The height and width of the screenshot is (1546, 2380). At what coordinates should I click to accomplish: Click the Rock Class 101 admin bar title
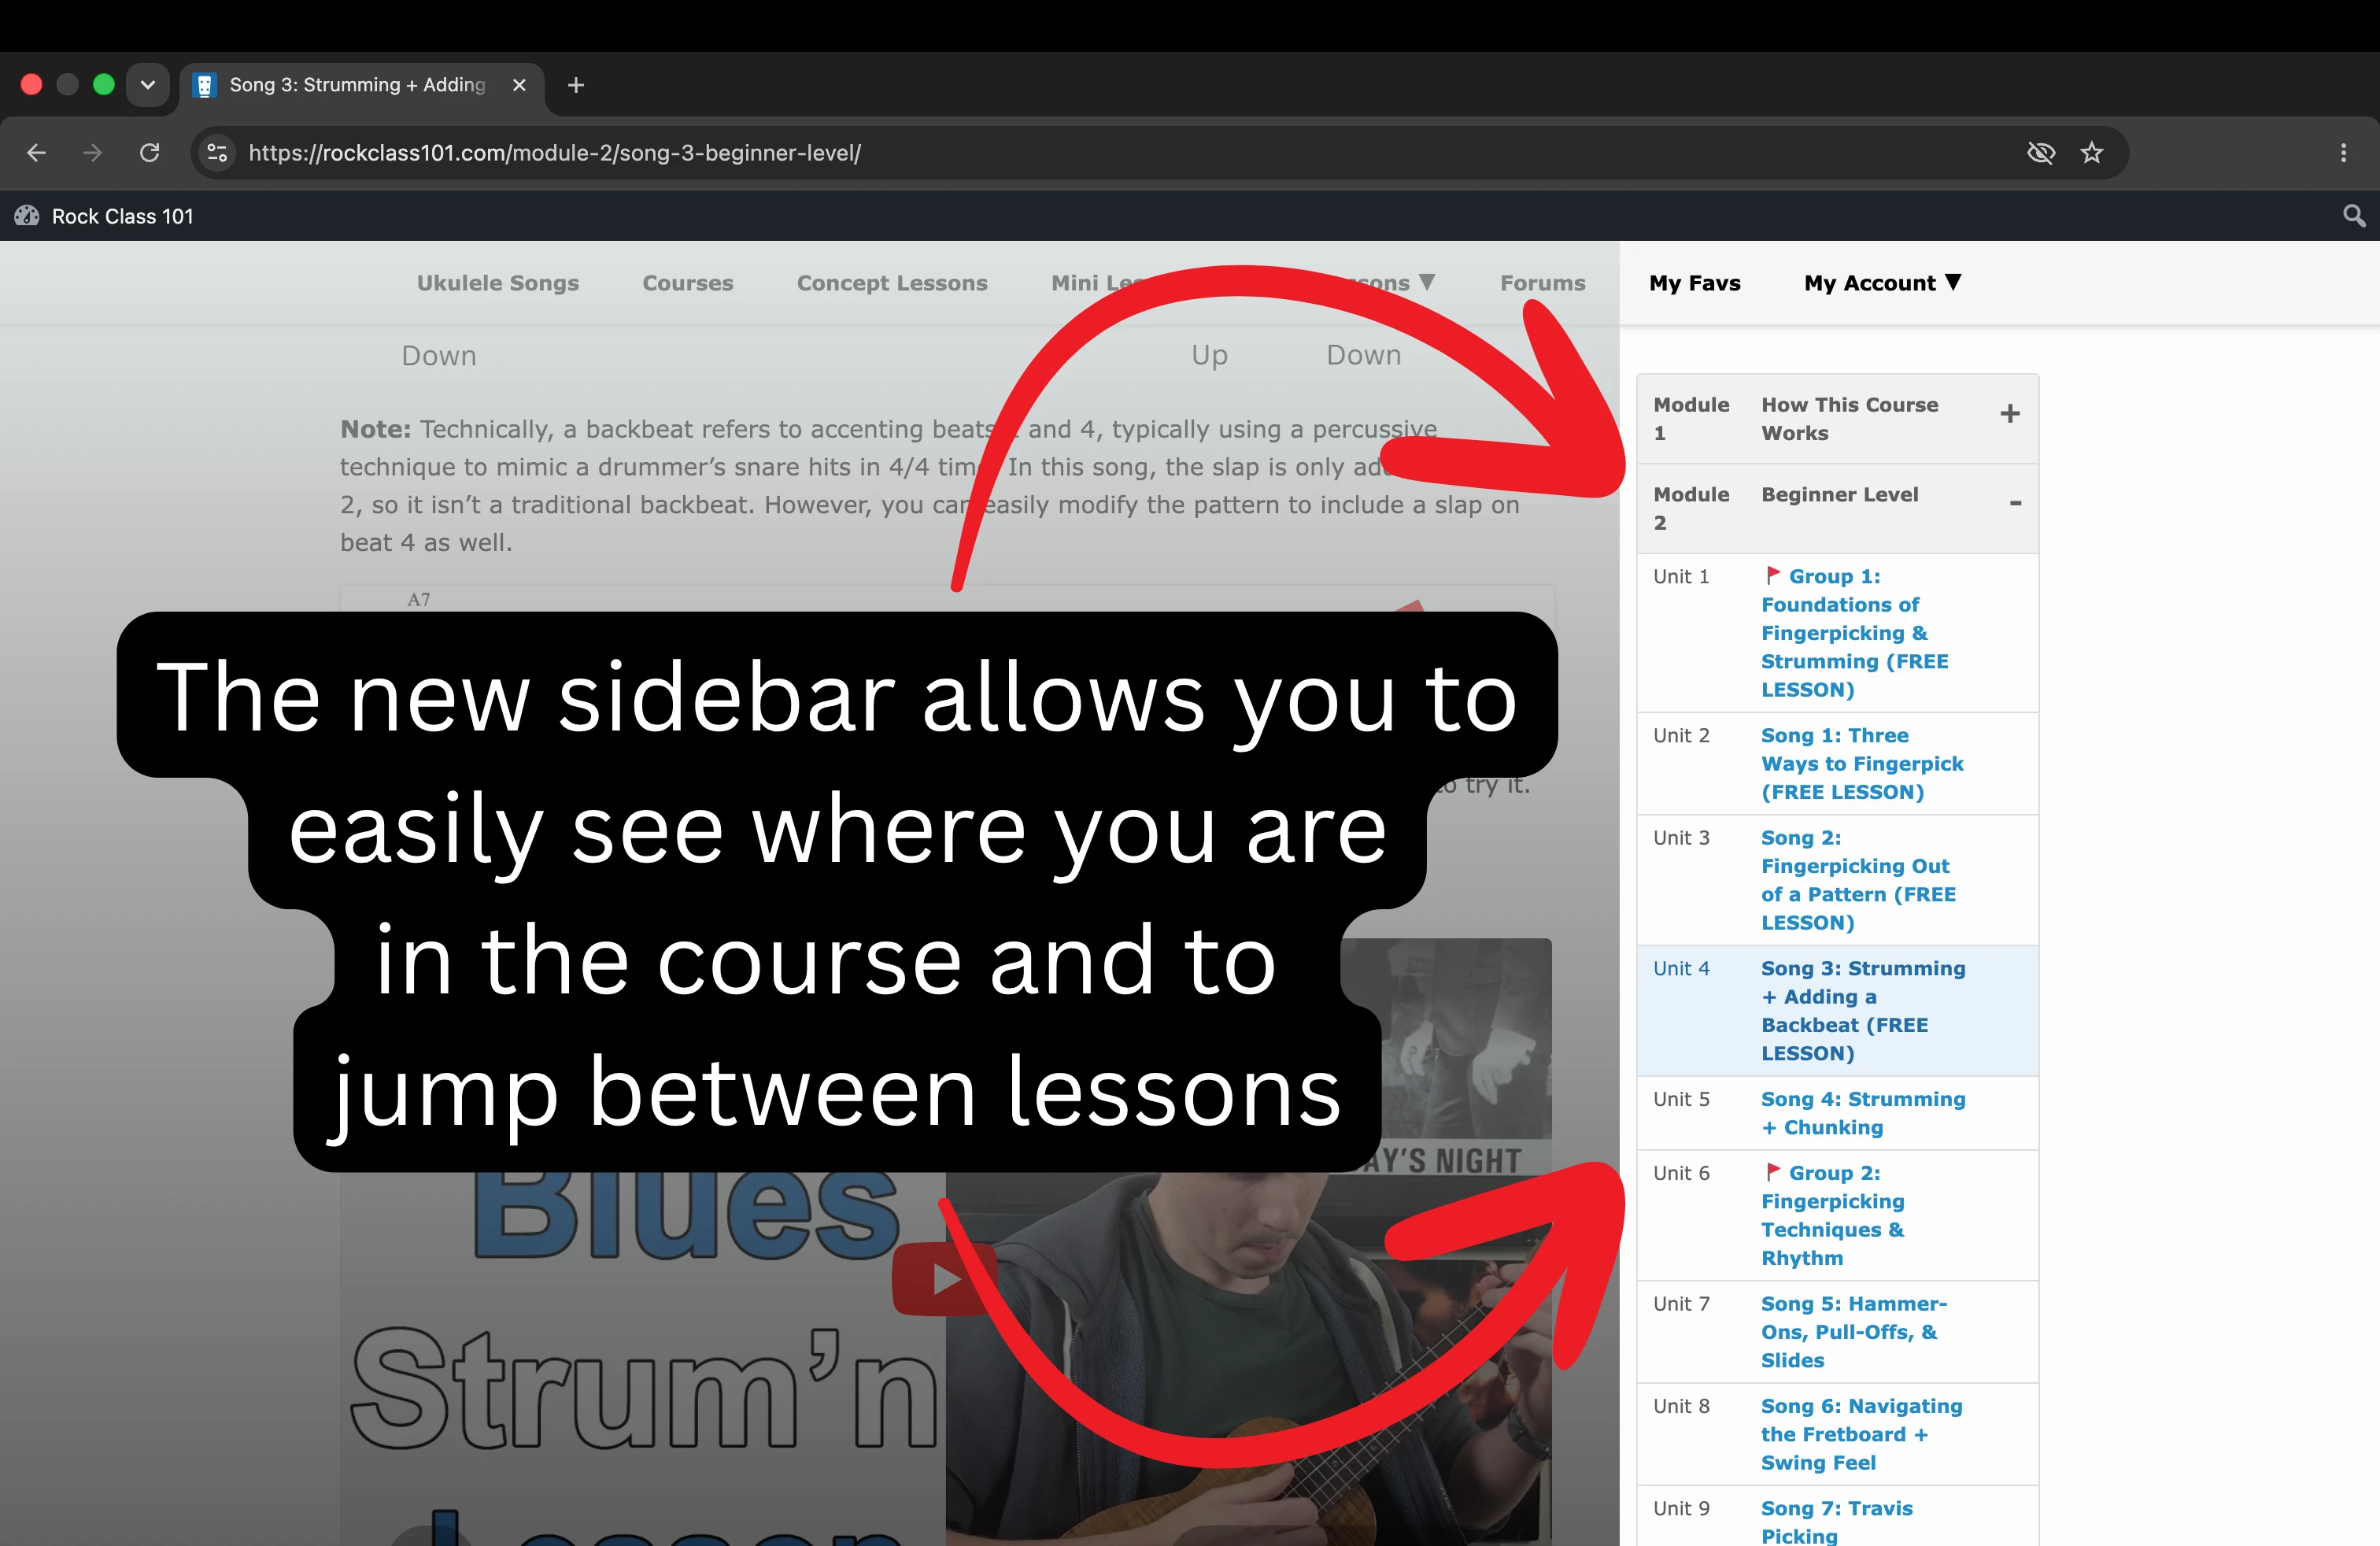122,216
